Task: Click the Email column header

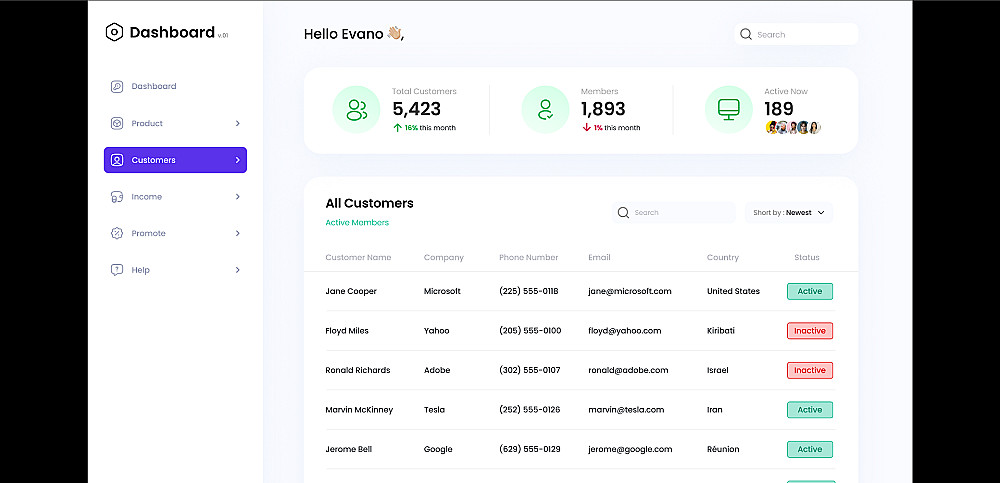Action: click(x=599, y=258)
